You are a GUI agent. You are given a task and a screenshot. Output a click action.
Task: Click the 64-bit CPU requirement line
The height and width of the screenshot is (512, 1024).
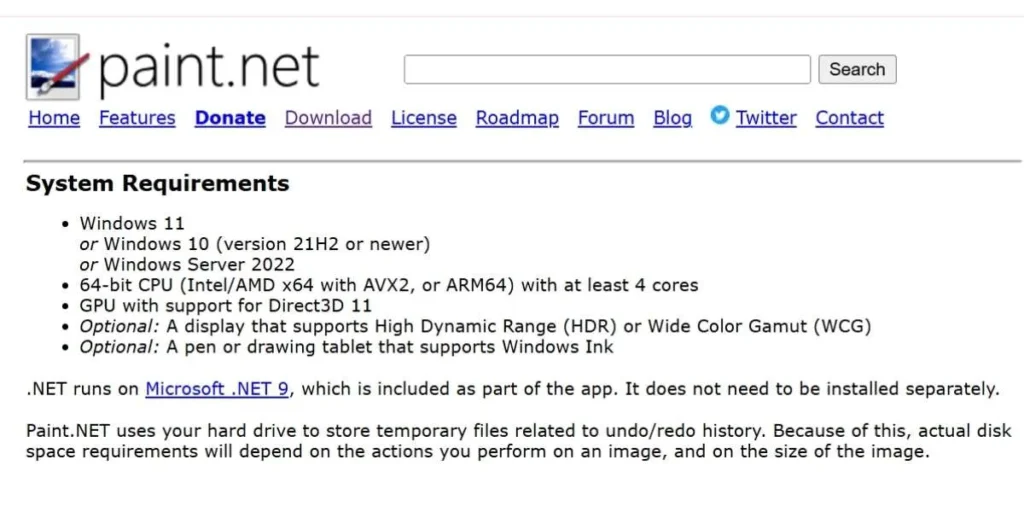[389, 285]
